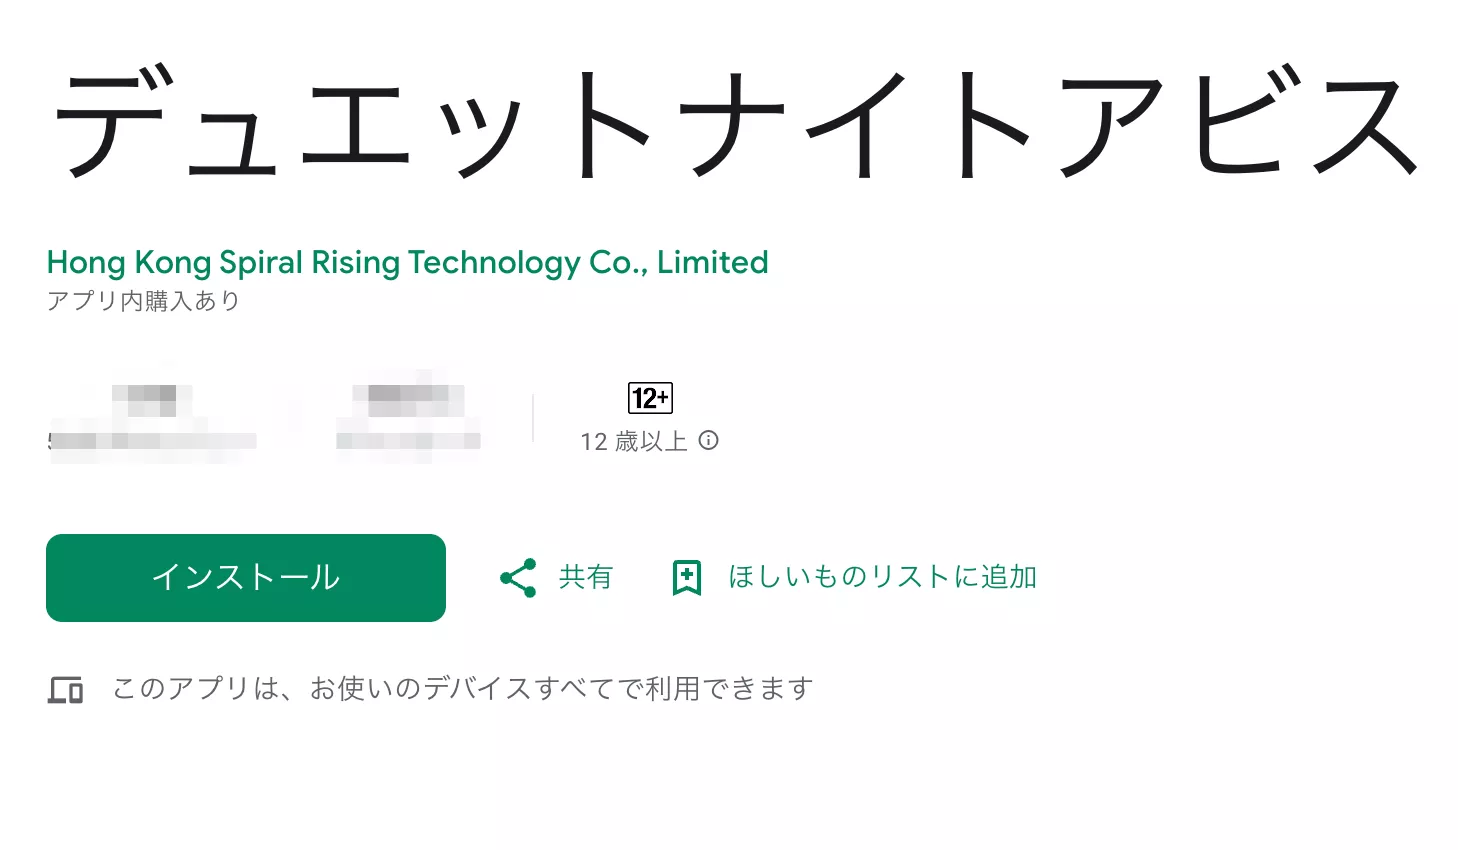Click the info icon beside 12 歳以上

coord(710,440)
